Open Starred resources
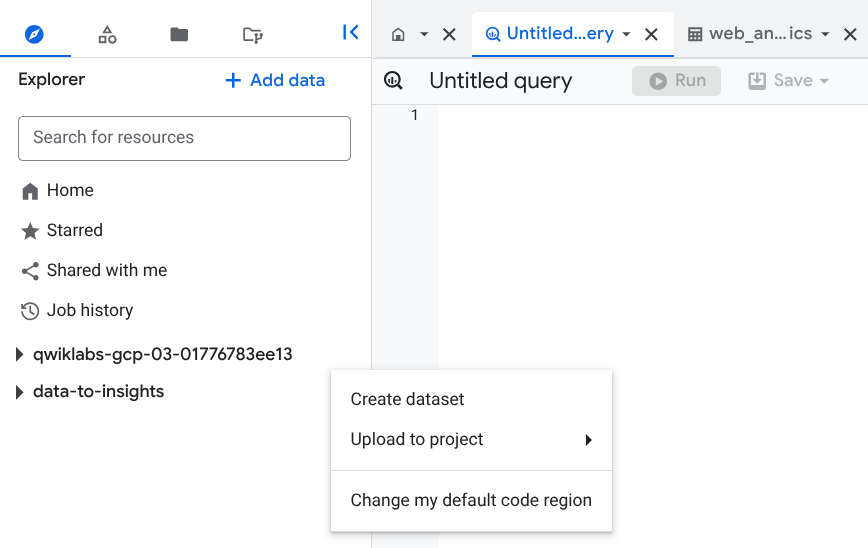Image resolution: width=868 pixels, height=548 pixels. [74, 230]
